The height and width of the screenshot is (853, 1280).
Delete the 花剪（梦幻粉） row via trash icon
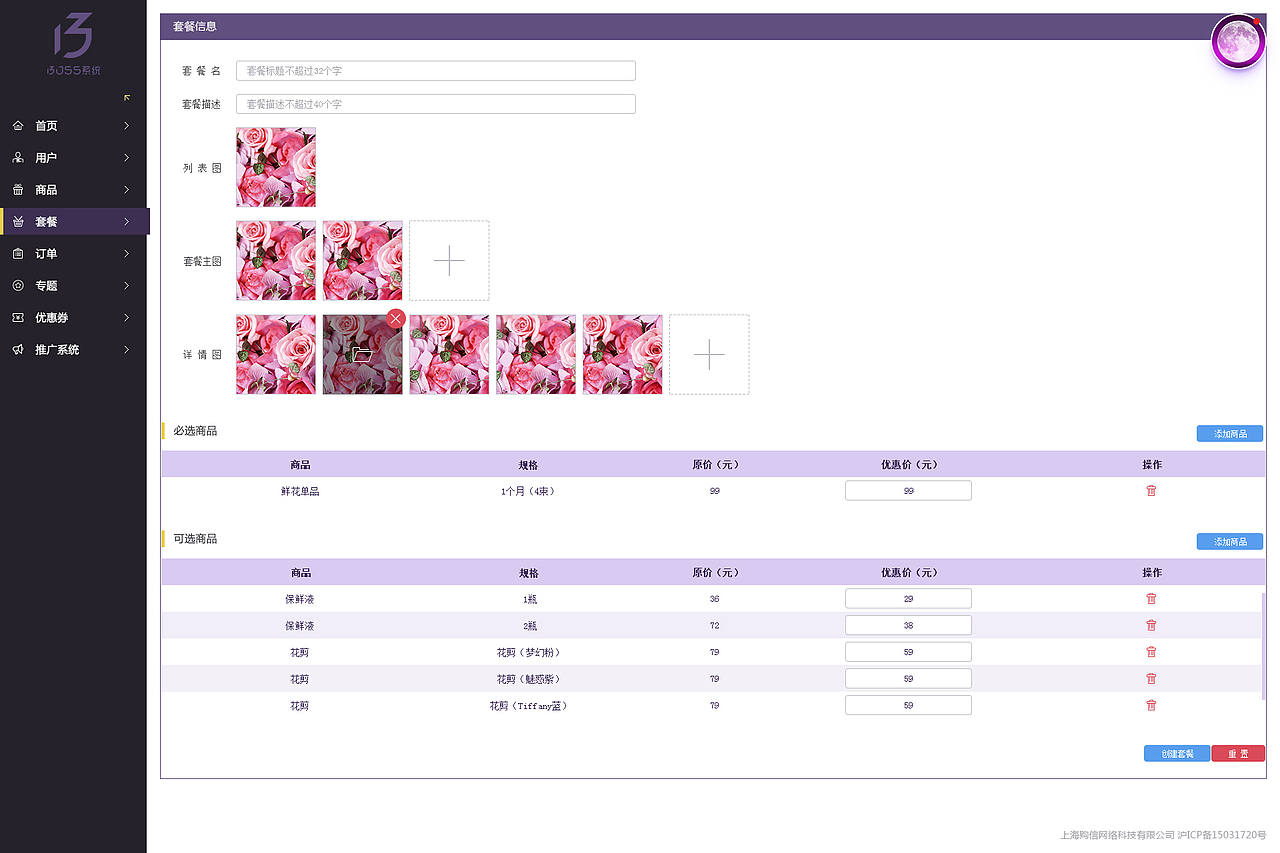click(1151, 652)
